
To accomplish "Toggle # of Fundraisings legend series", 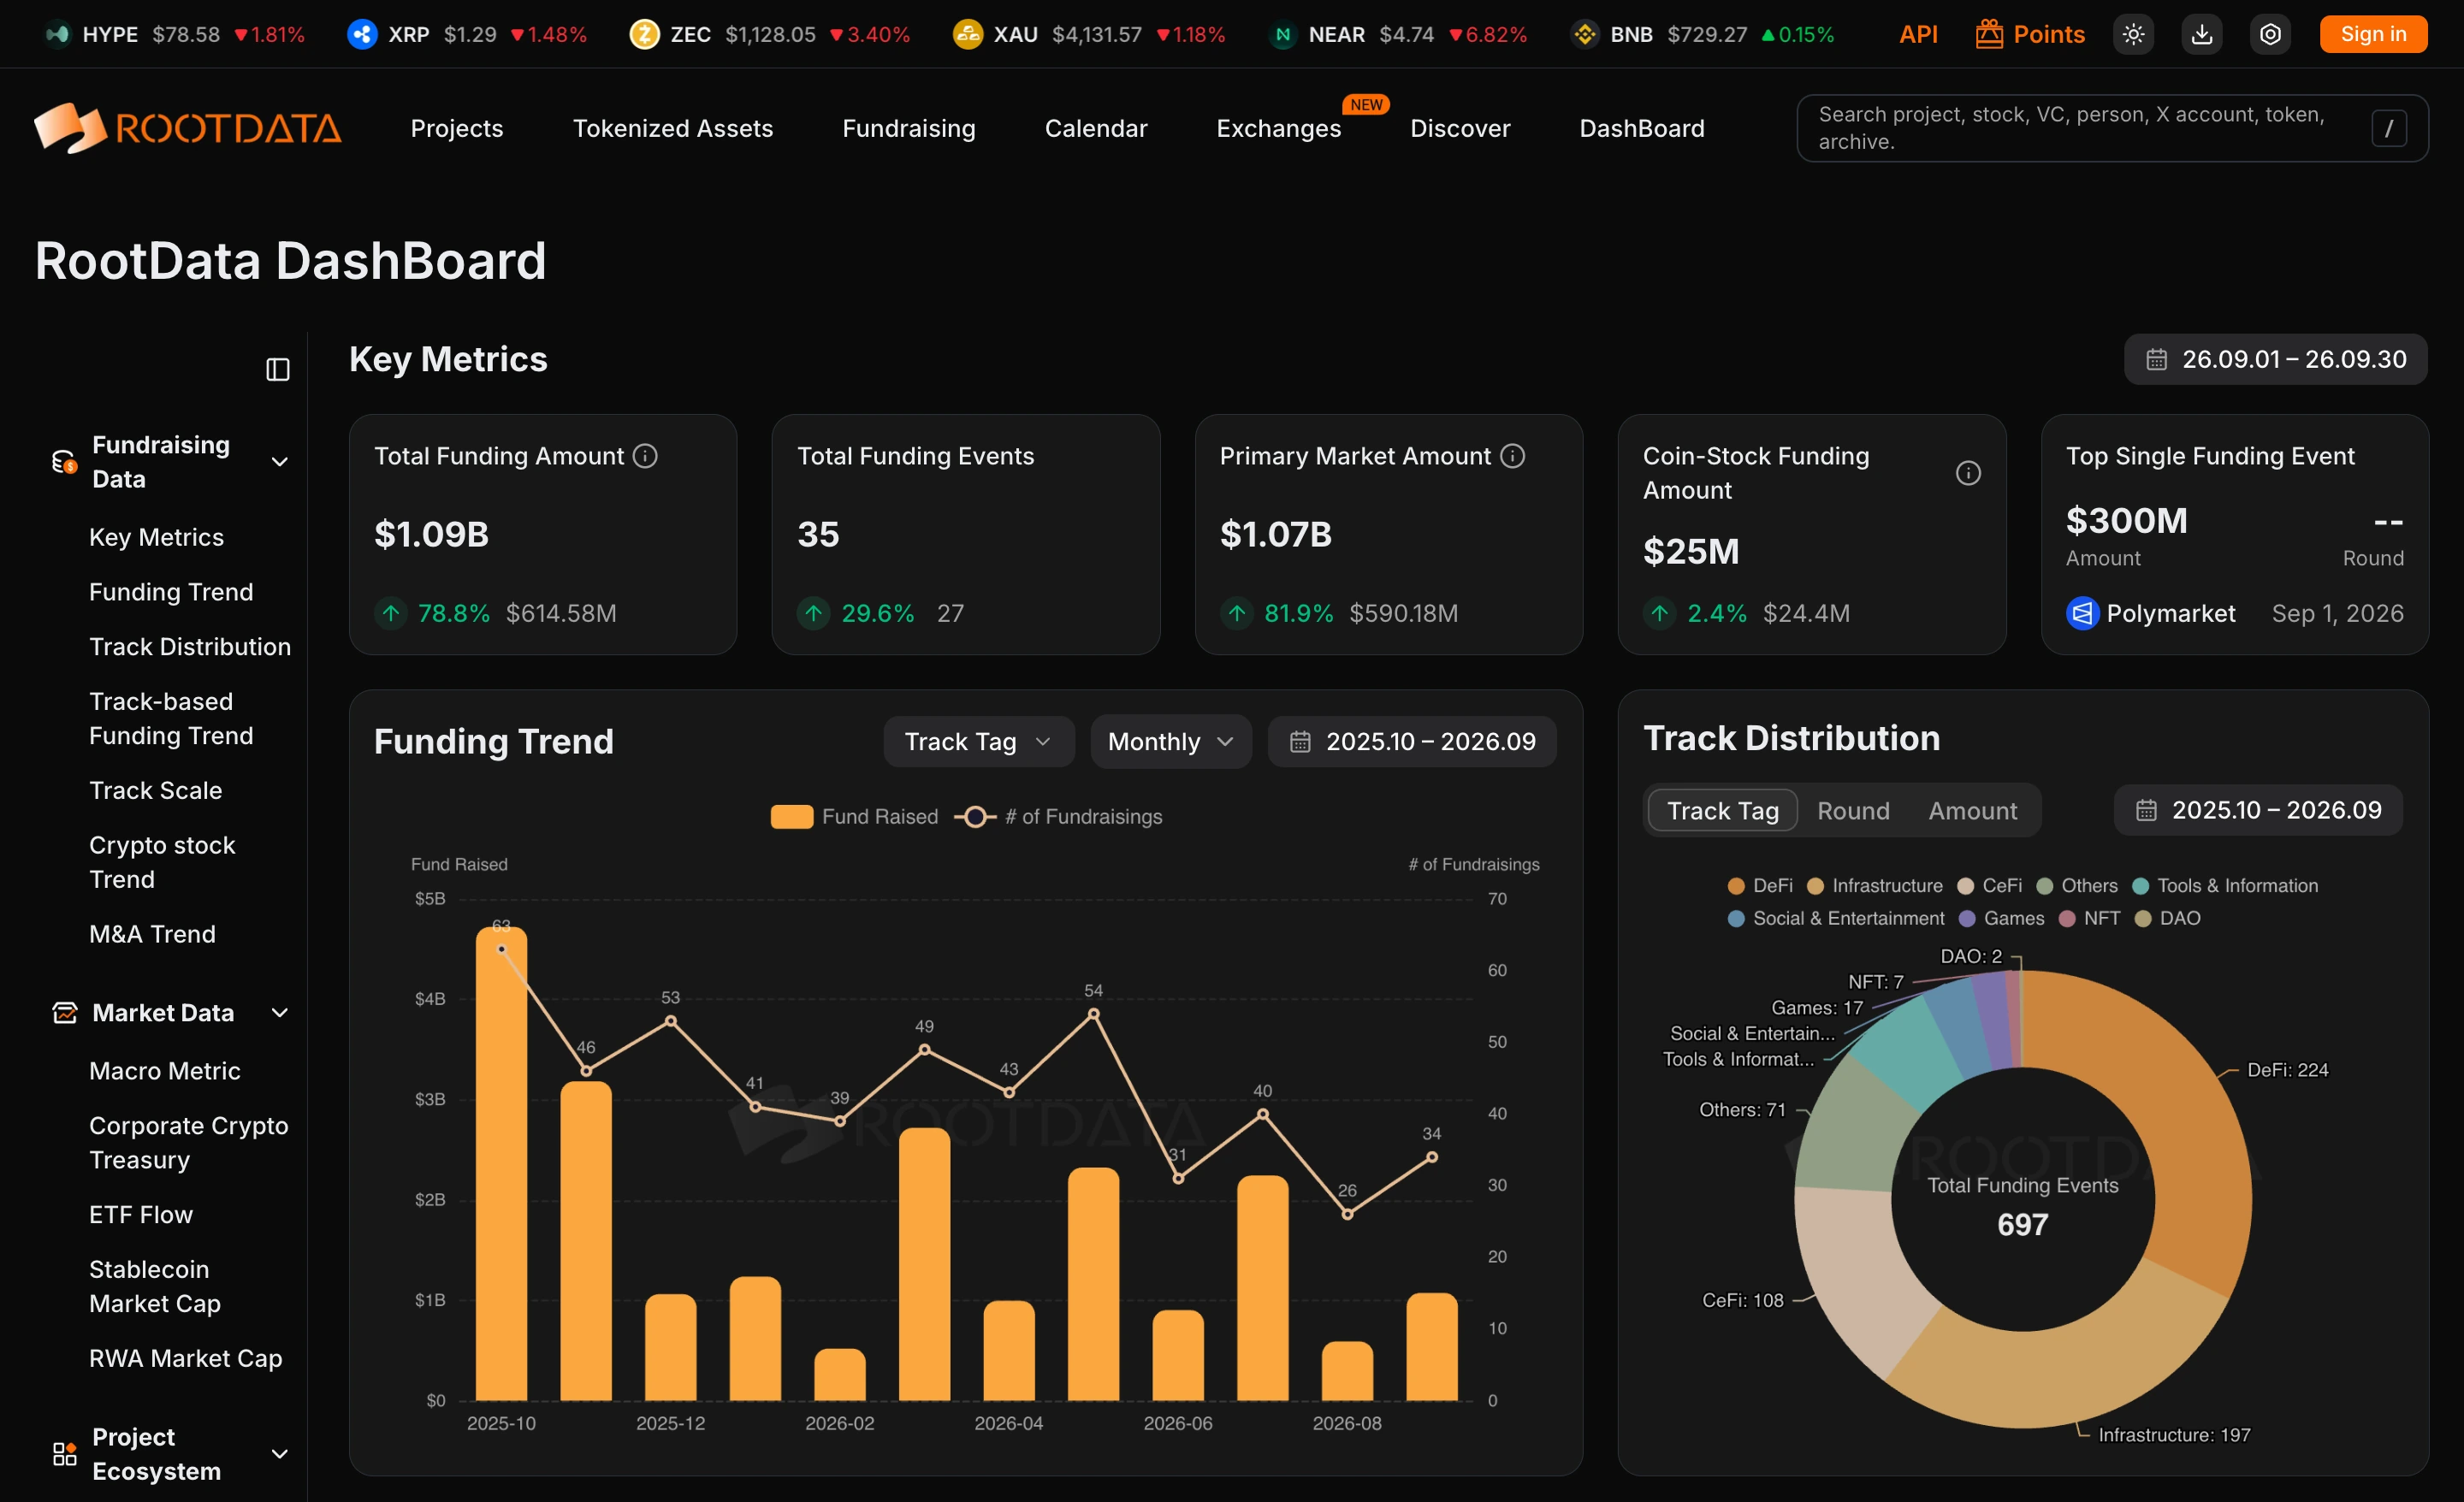I will pyautogui.click(x=1058, y=817).
